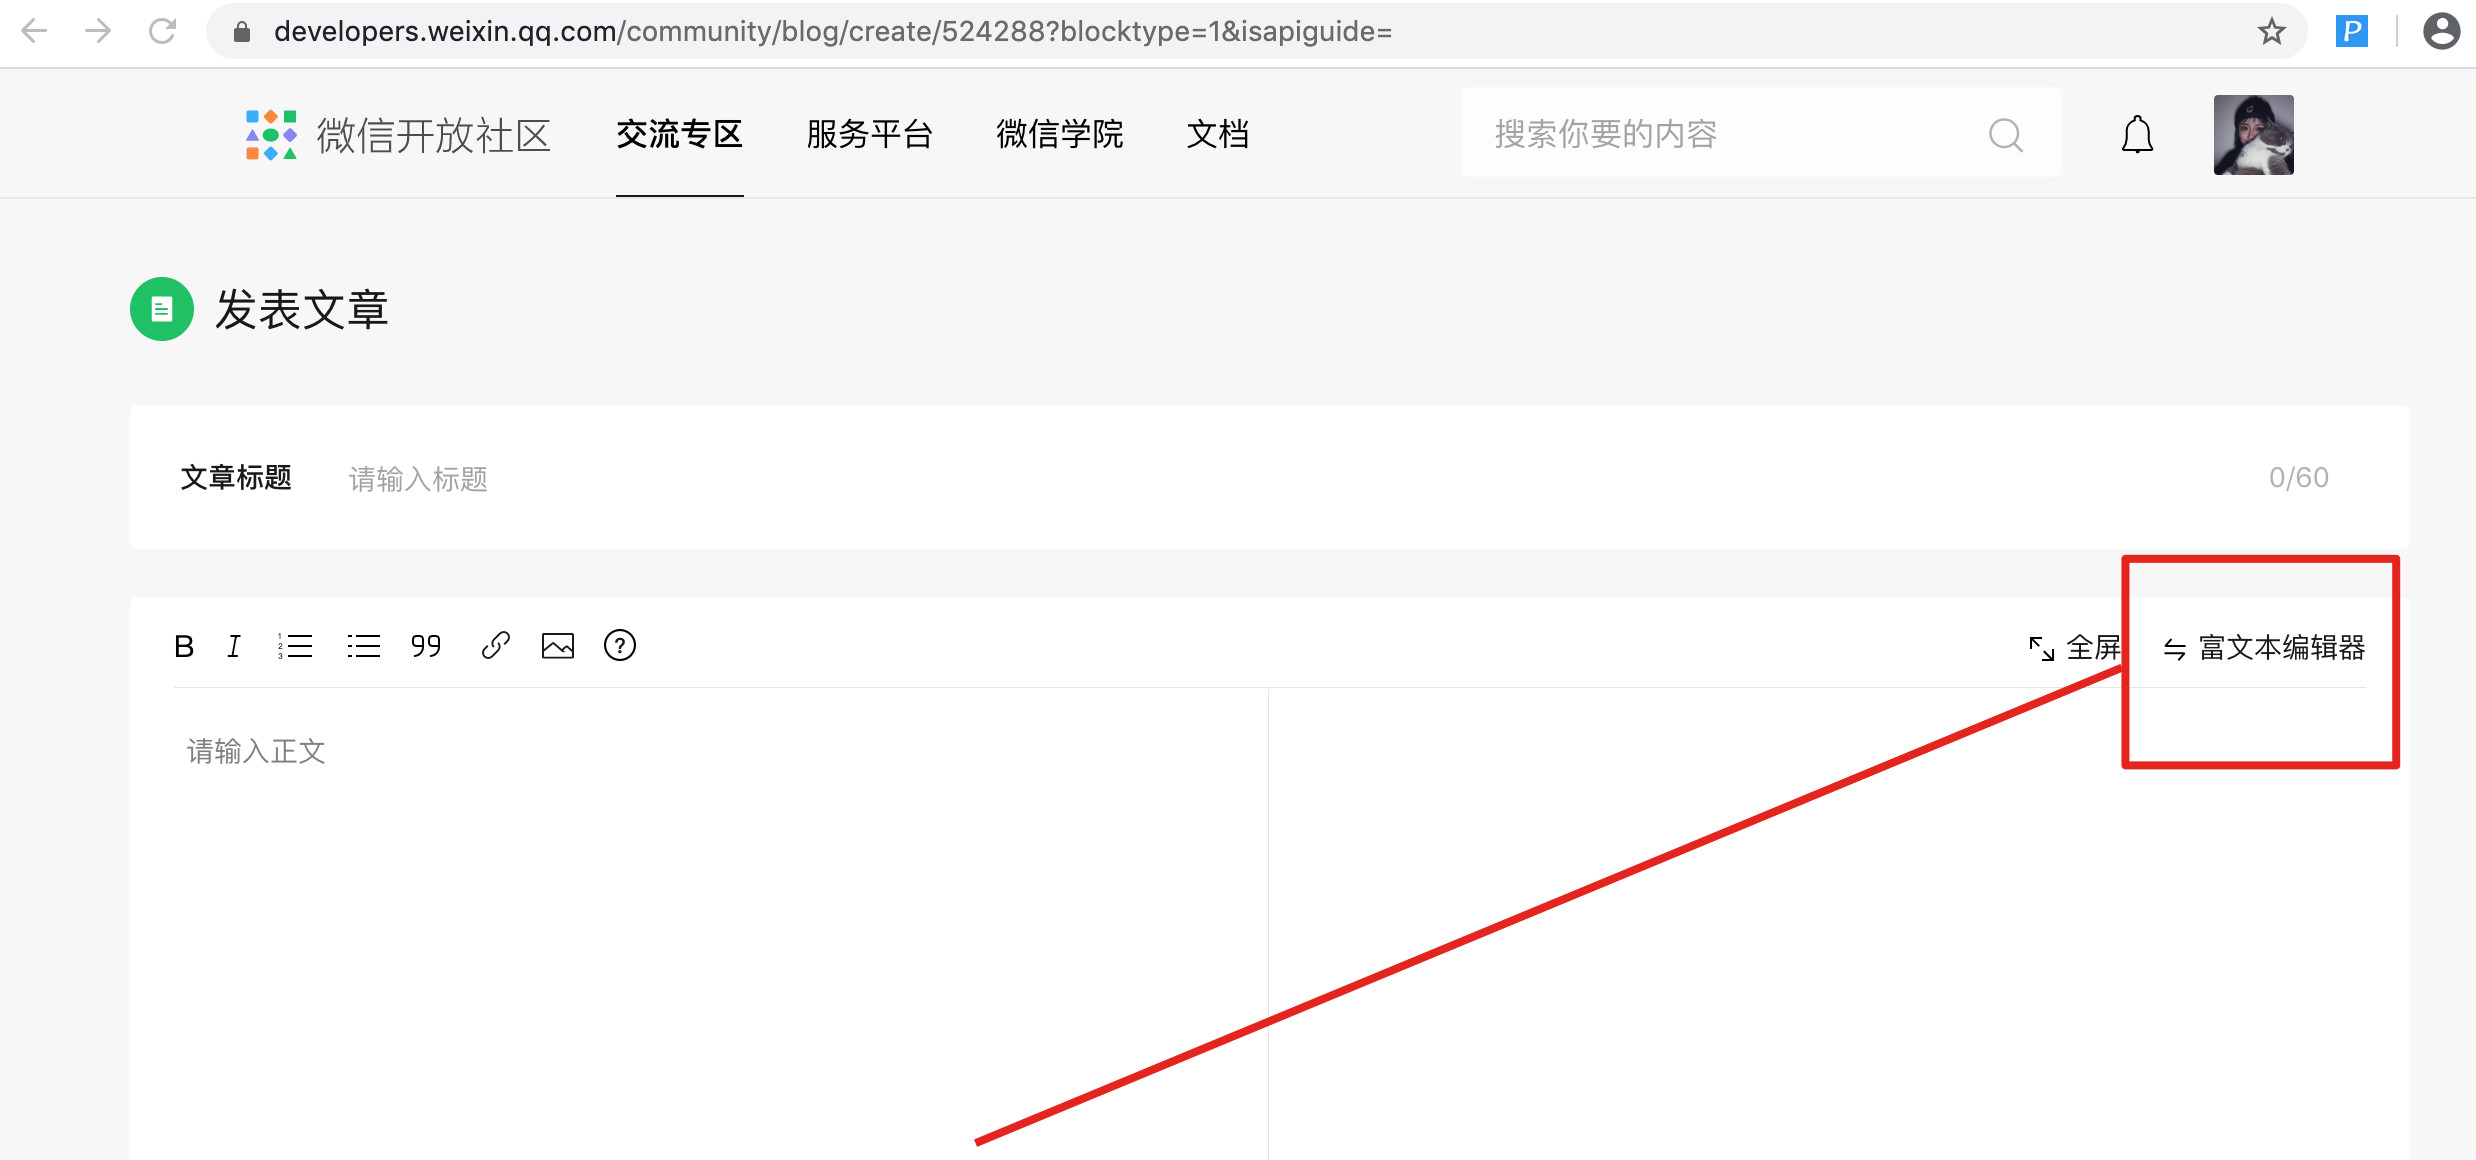Open the 交流专区 navigation tab
The width and height of the screenshot is (2476, 1160).
[679, 134]
